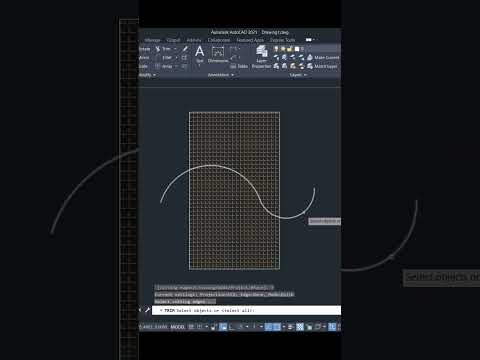Viewport: 480px width, 360px height.
Task: Switch to the Collaborate ribbon tab
Action: tap(219, 40)
